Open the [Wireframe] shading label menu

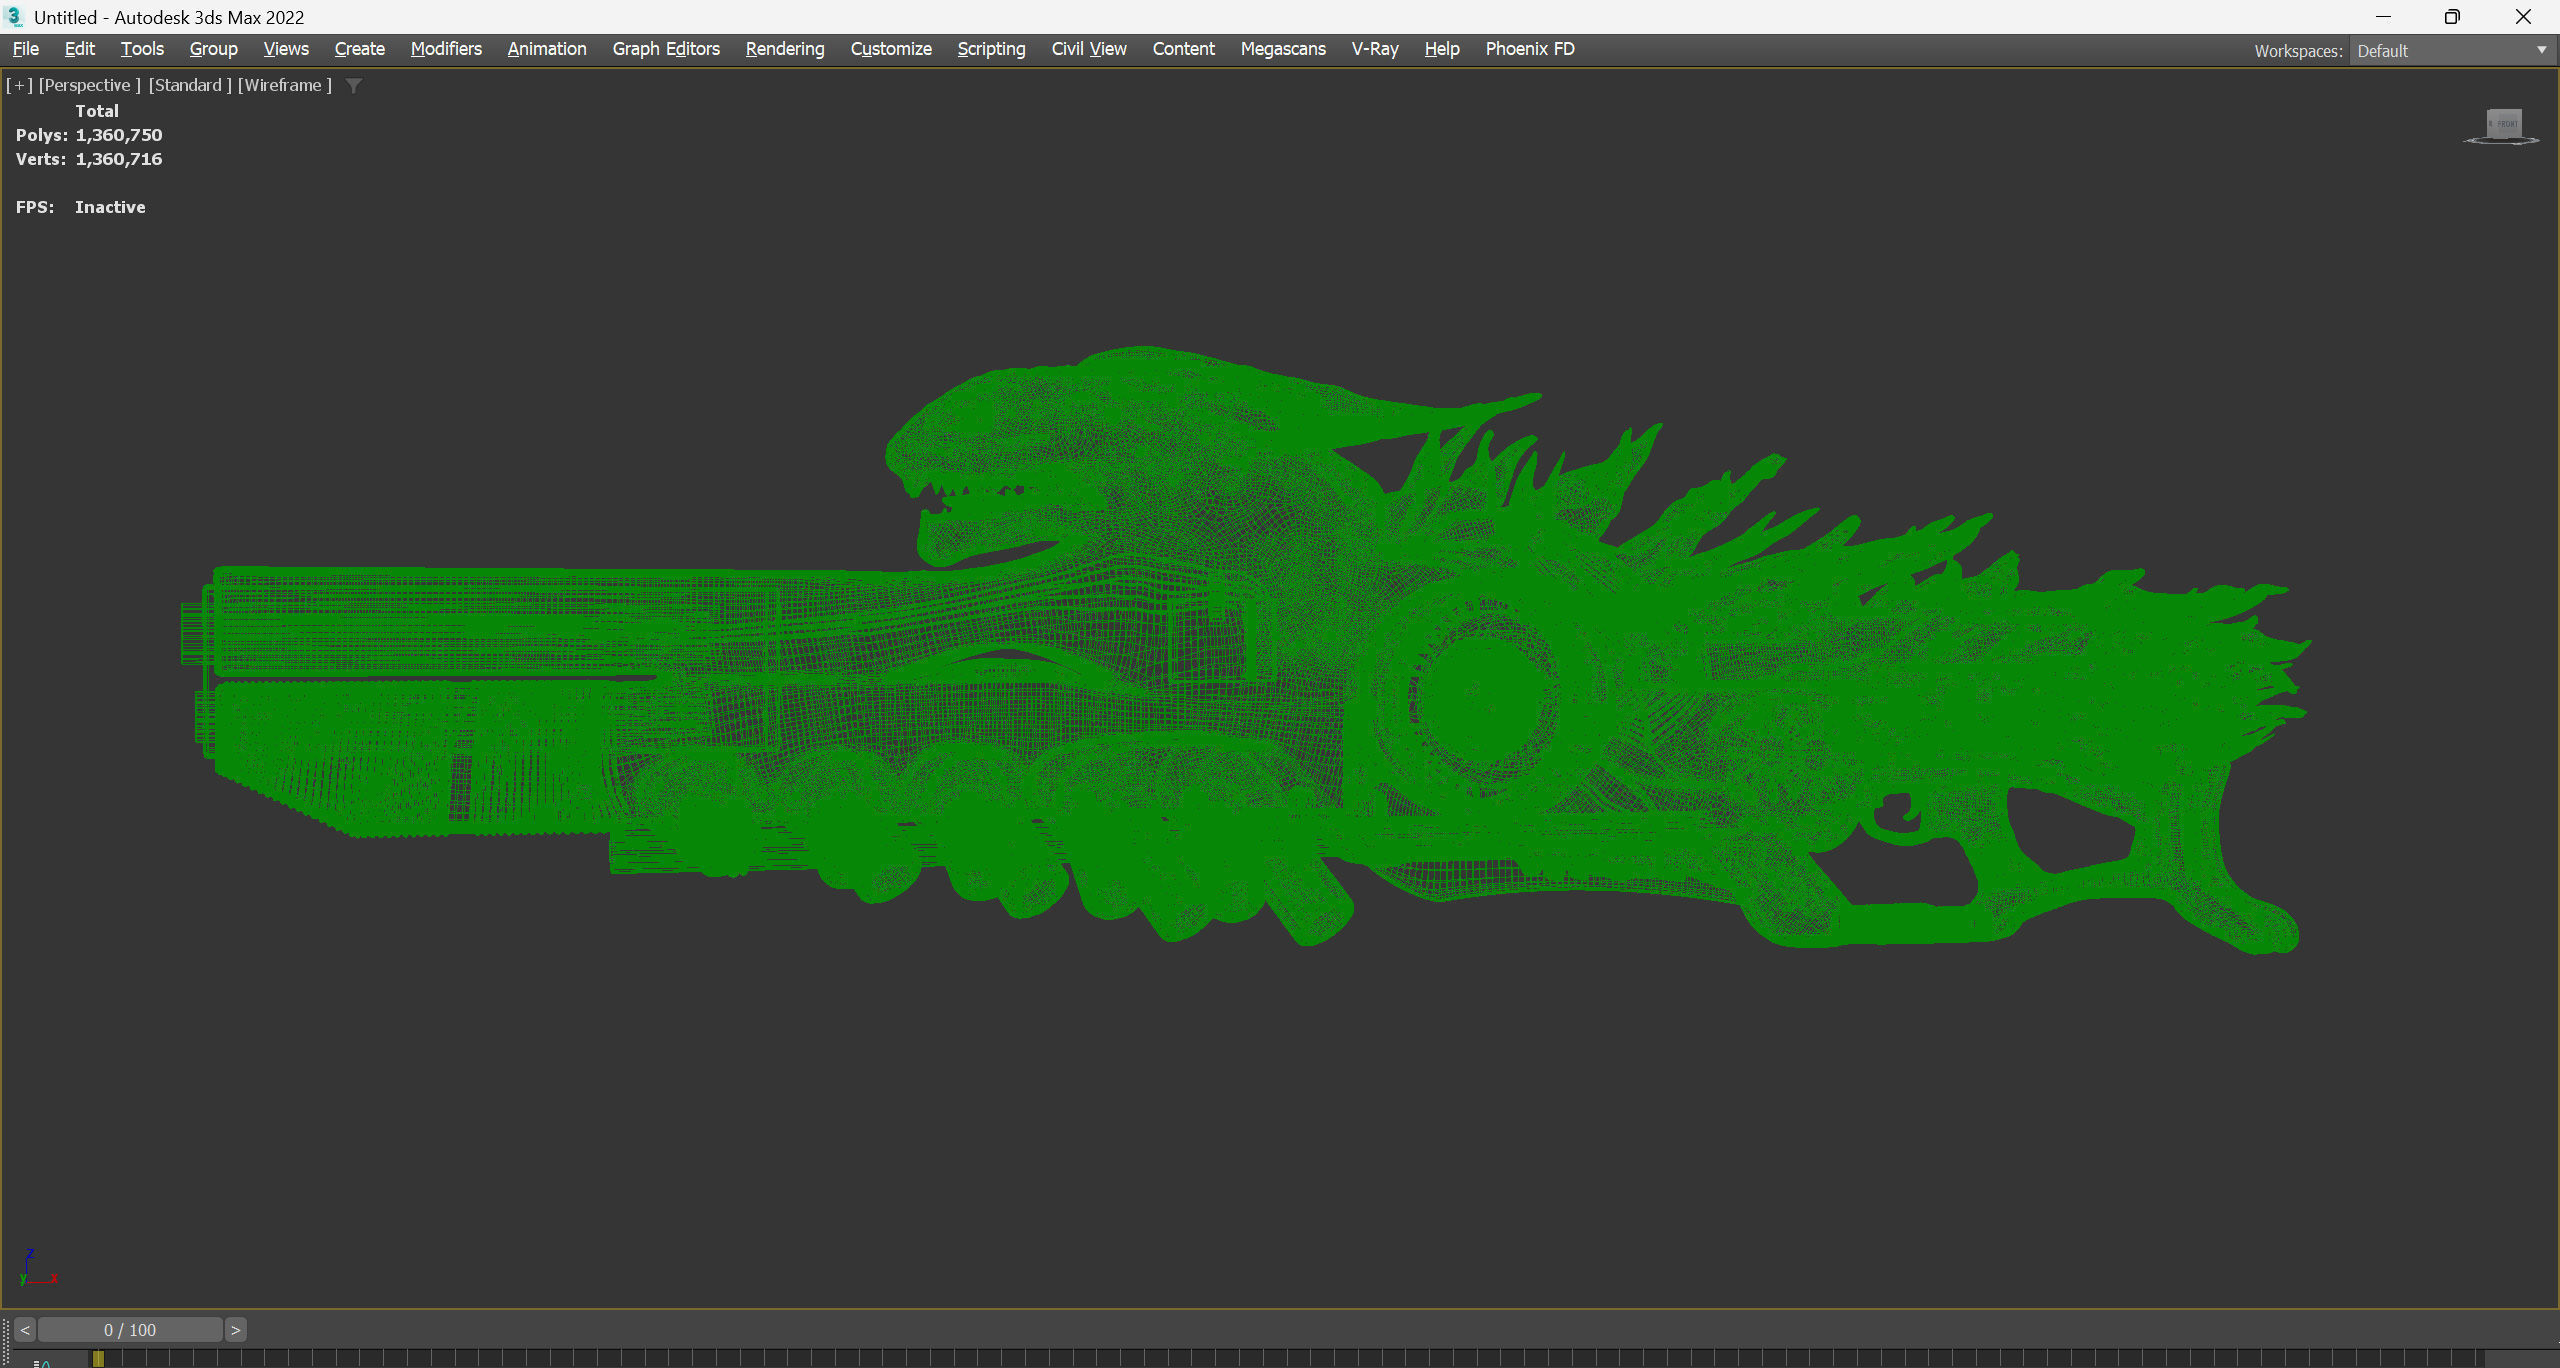pyautogui.click(x=285, y=85)
